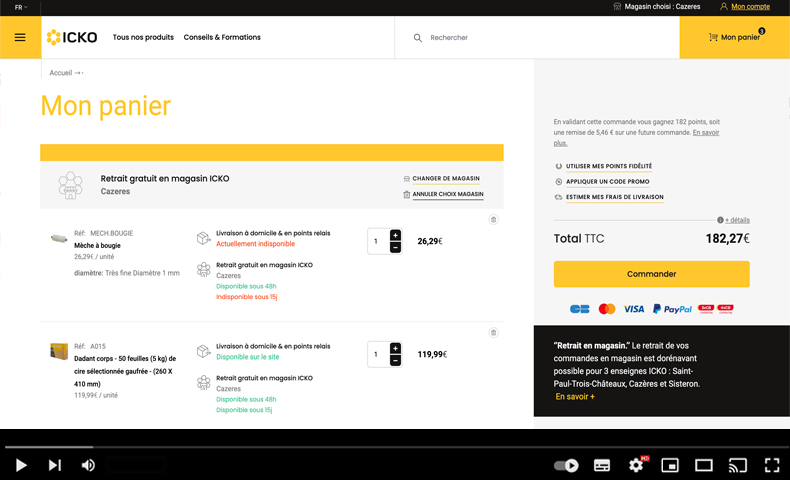
Task: Click the Mastercard payment logo
Action: point(607,309)
